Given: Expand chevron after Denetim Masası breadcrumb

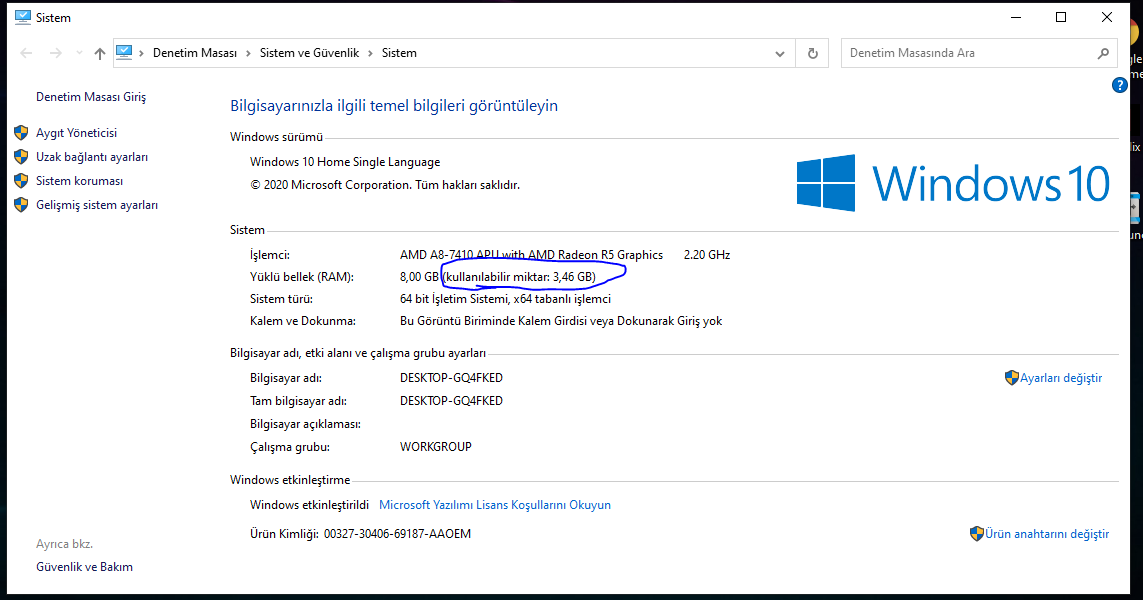Looking at the screenshot, I should point(249,53).
